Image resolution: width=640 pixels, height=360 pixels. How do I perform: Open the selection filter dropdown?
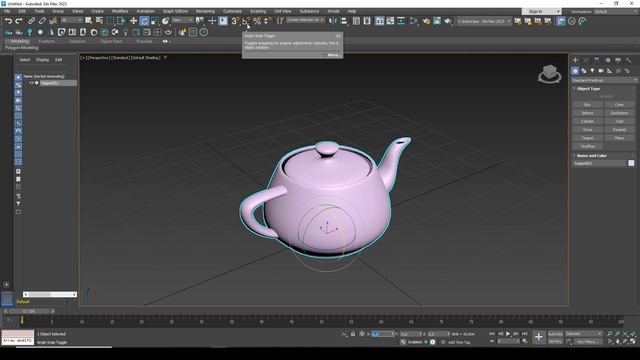tap(71, 20)
